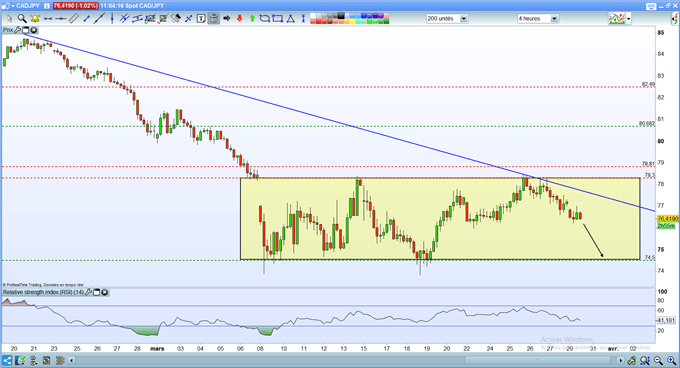Screen dimensions: 680x368
Task: Click the Relative strength index label
Action: (x=43, y=293)
